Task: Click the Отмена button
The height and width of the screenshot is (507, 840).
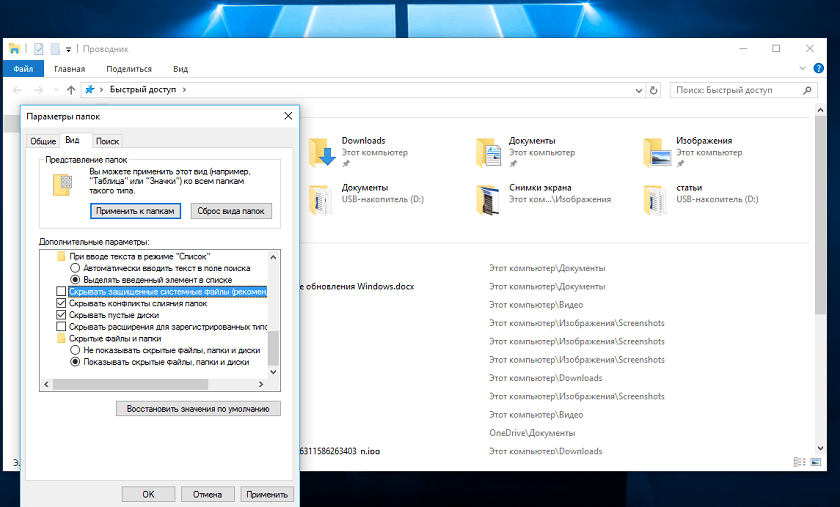Action: 207,494
